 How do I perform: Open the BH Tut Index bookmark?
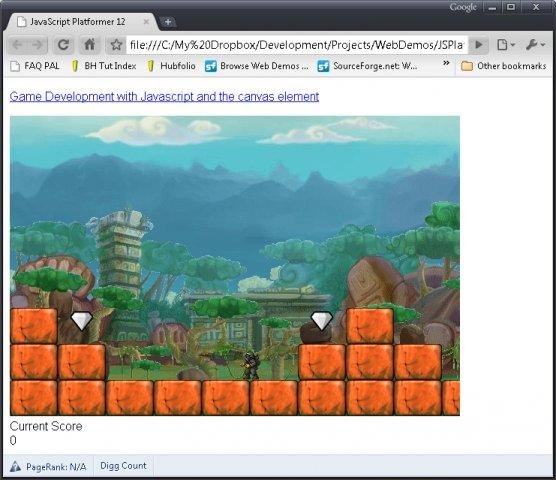click(104, 66)
